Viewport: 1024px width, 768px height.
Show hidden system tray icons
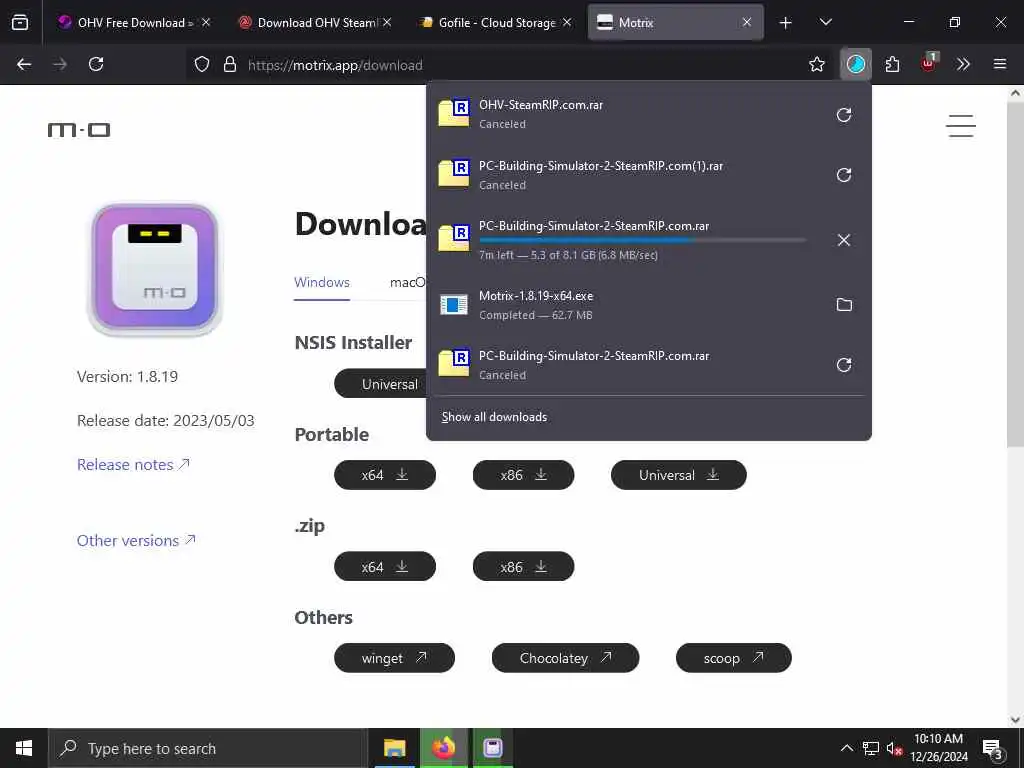coord(846,748)
